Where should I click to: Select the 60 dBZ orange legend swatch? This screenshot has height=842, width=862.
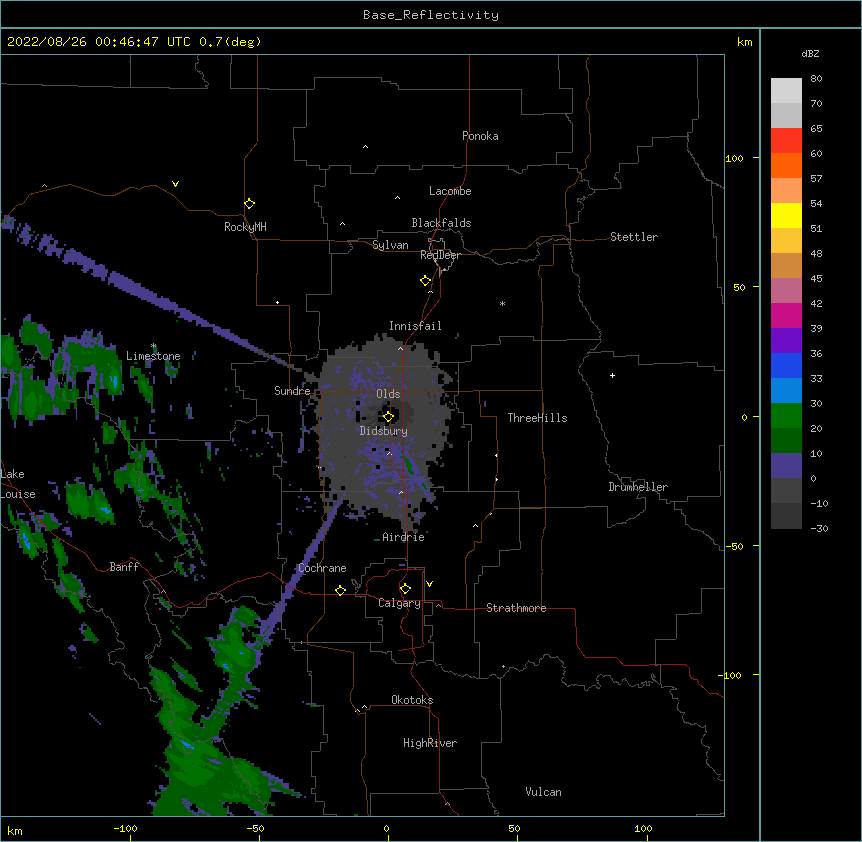pos(786,165)
